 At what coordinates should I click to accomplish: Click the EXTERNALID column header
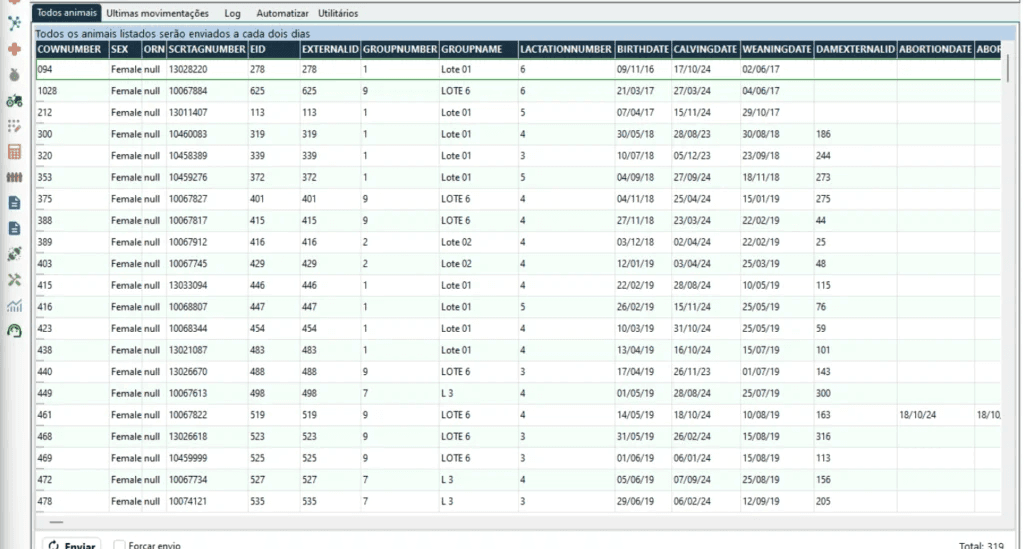coord(330,50)
